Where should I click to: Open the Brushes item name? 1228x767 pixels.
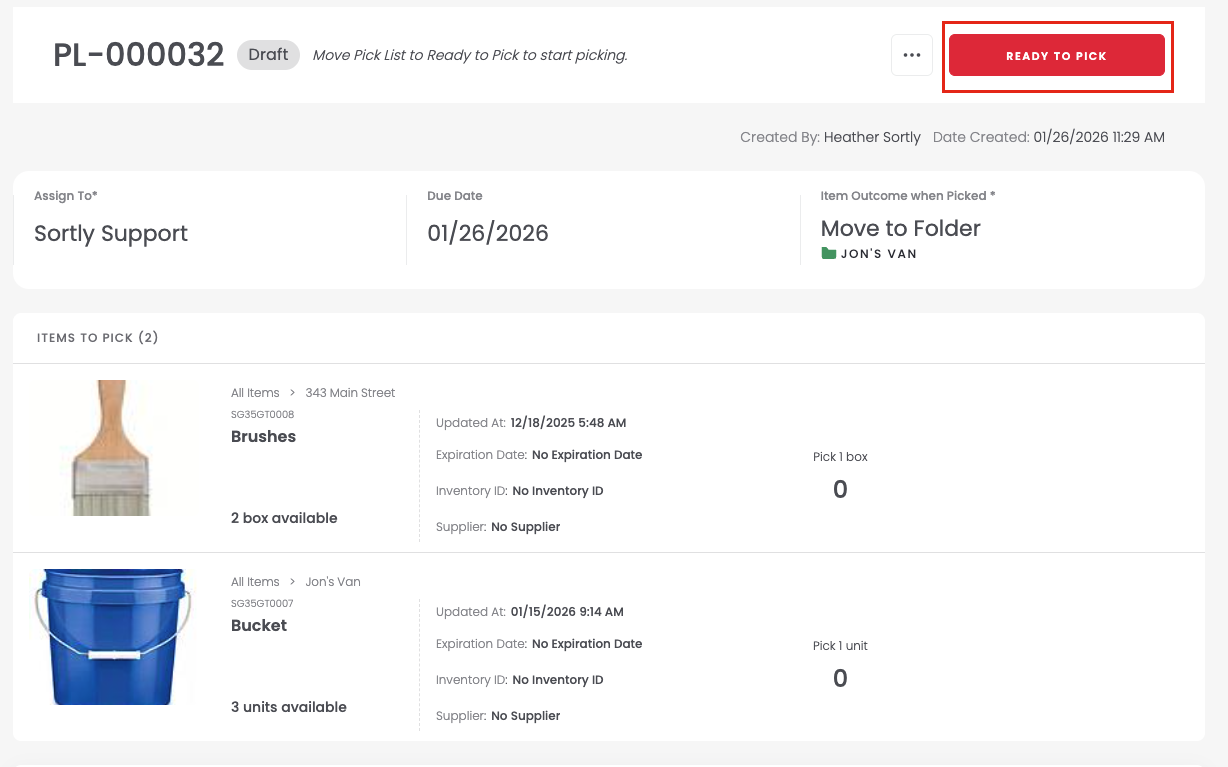[263, 437]
